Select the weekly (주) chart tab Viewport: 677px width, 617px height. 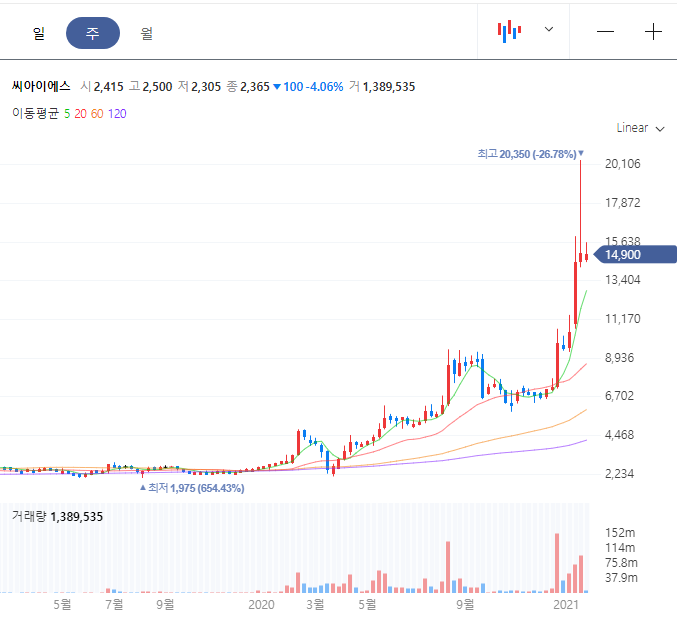pos(93,33)
